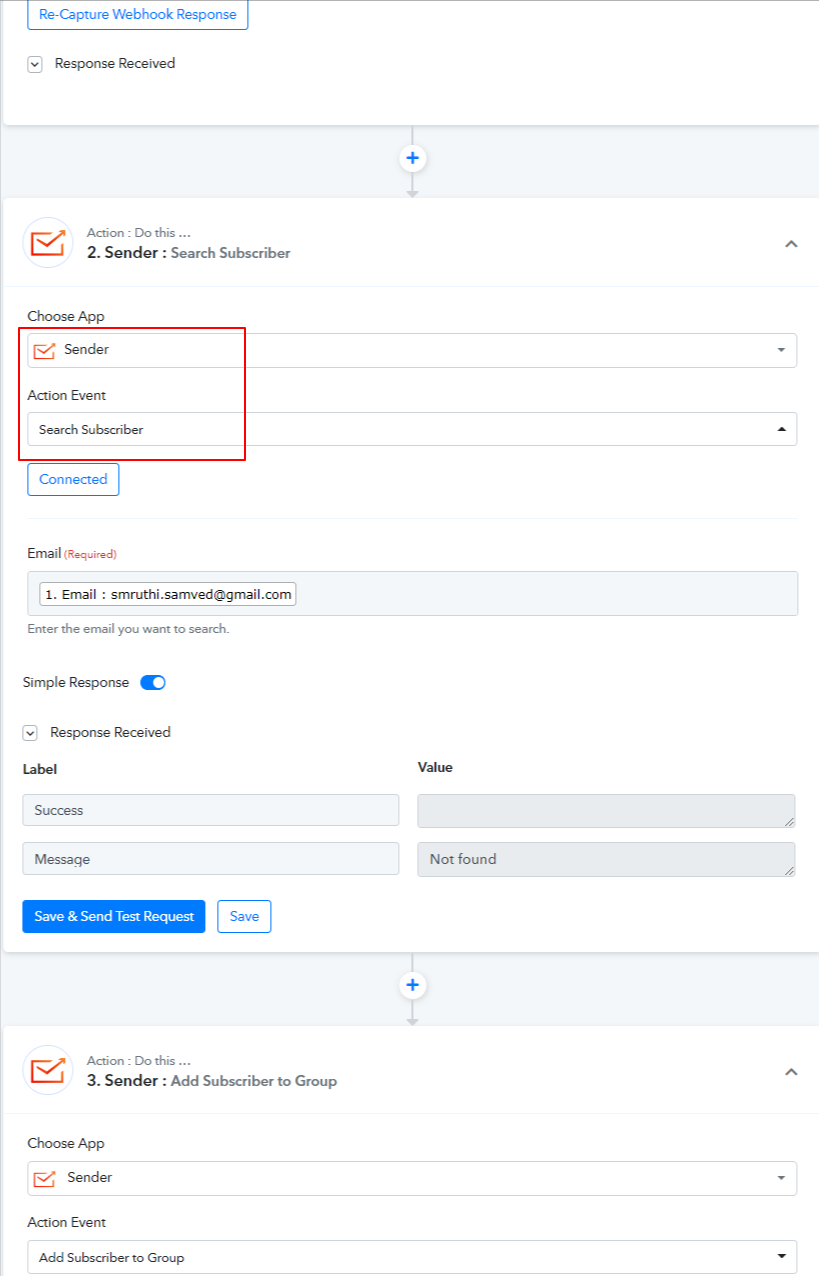Screen dimensions: 819x1276
Task: Click Re-Capture Webhook Response button
Action: (x=138, y=15)
